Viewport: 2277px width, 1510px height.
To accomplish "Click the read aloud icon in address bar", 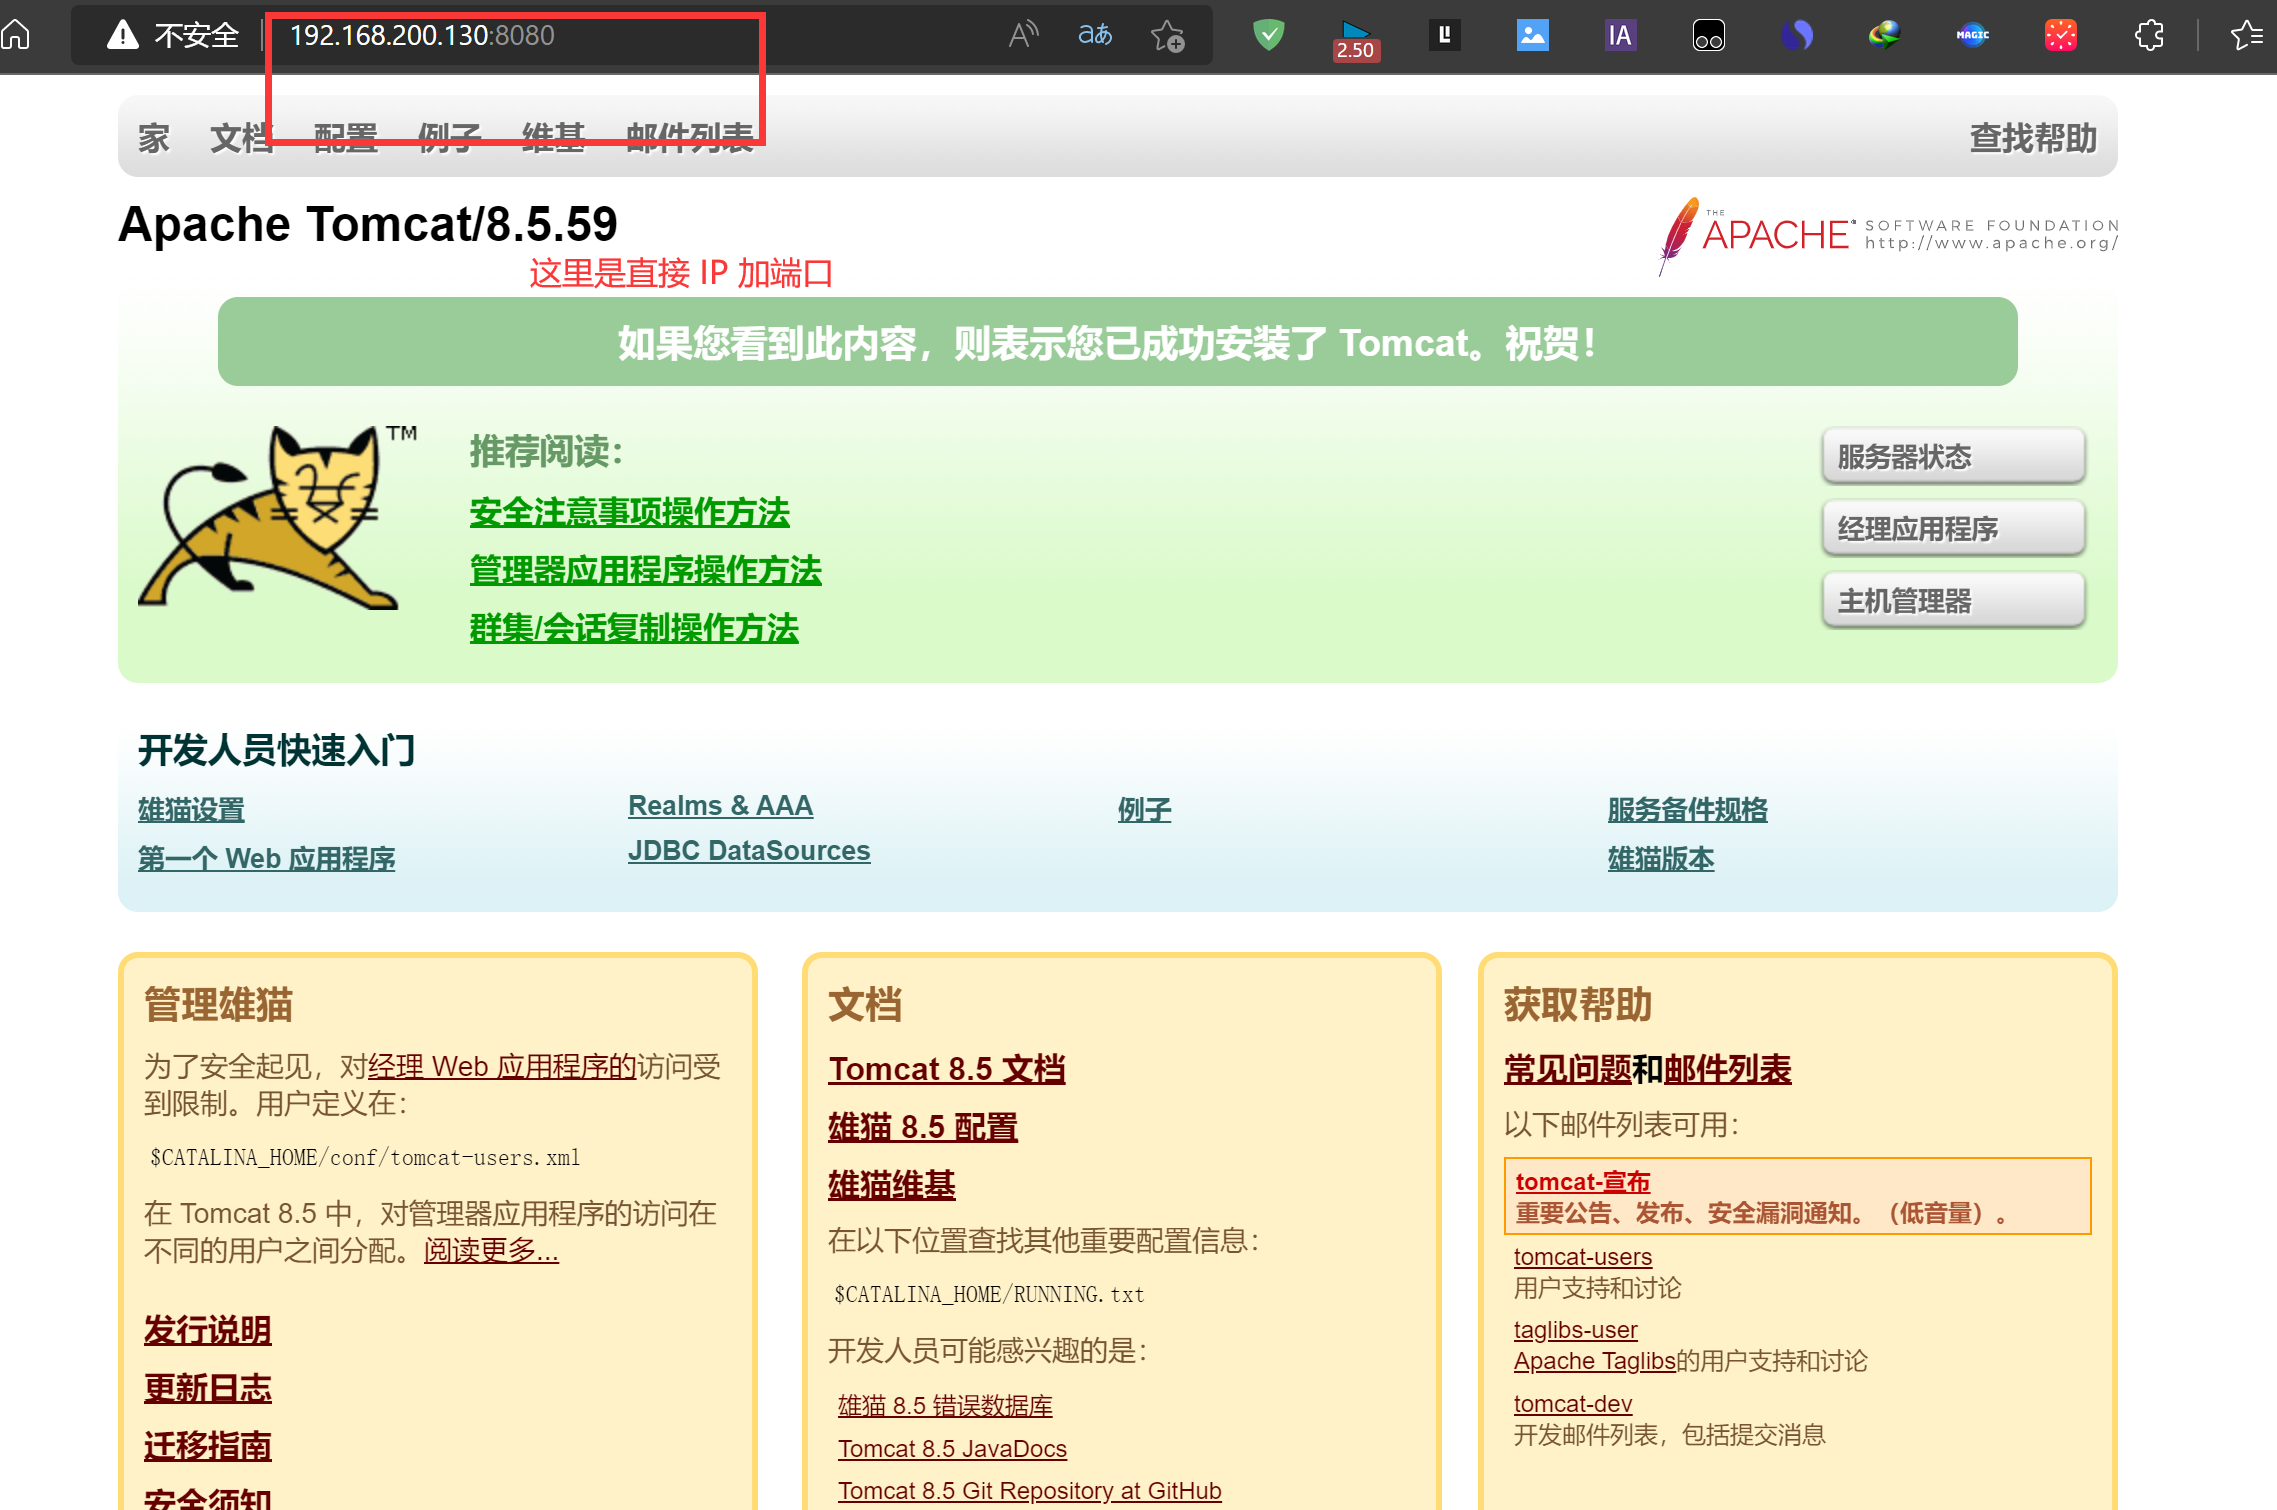I will (x=1024, y=35).
